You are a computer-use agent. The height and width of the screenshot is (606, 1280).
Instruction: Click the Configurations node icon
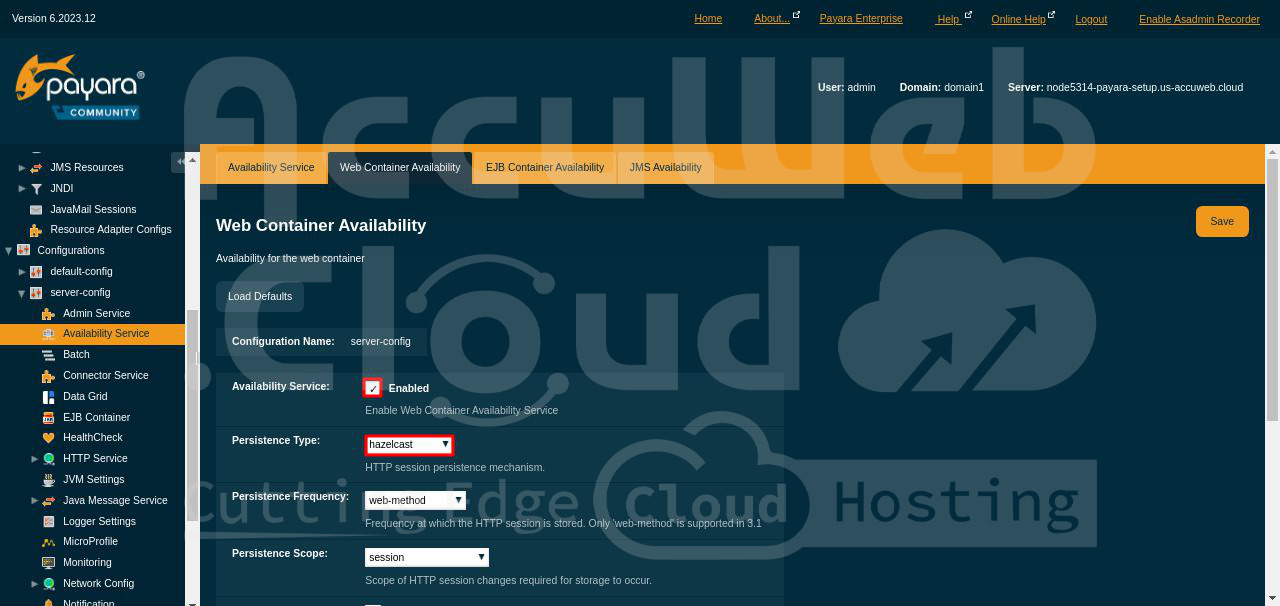coord(23,250)
